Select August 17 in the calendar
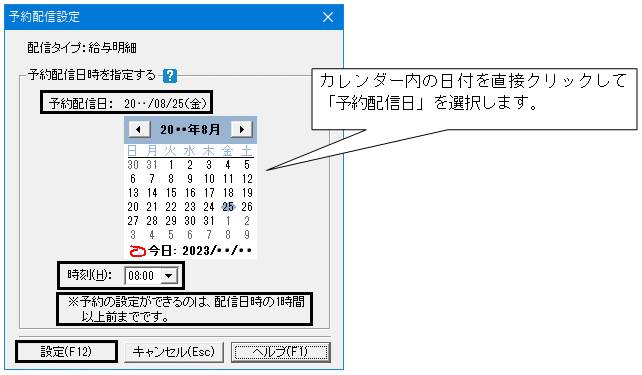Image resolution: width=642 pixels, height=375 pixels. click(209, 193)
